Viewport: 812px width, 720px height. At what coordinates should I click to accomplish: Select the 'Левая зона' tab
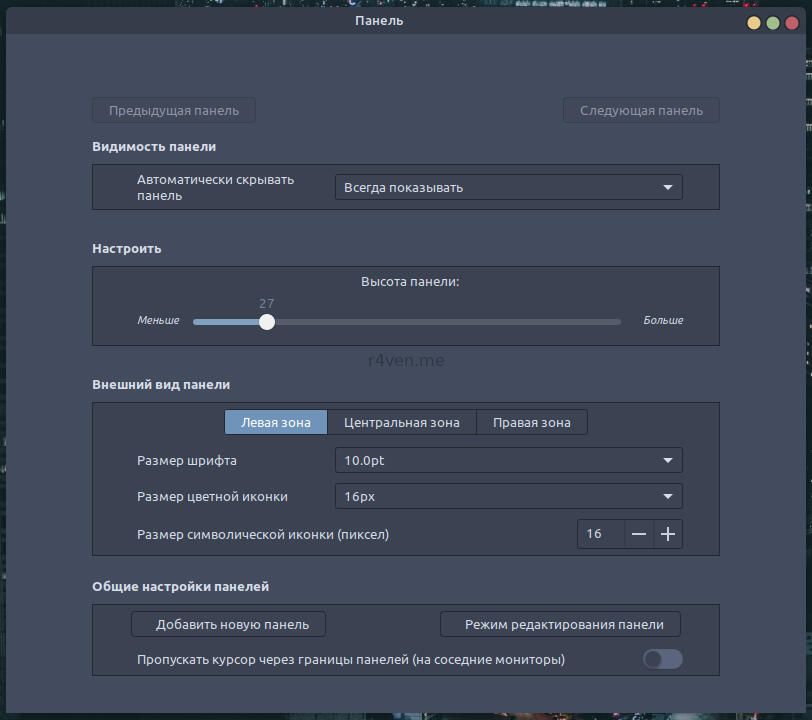(276, 422)
